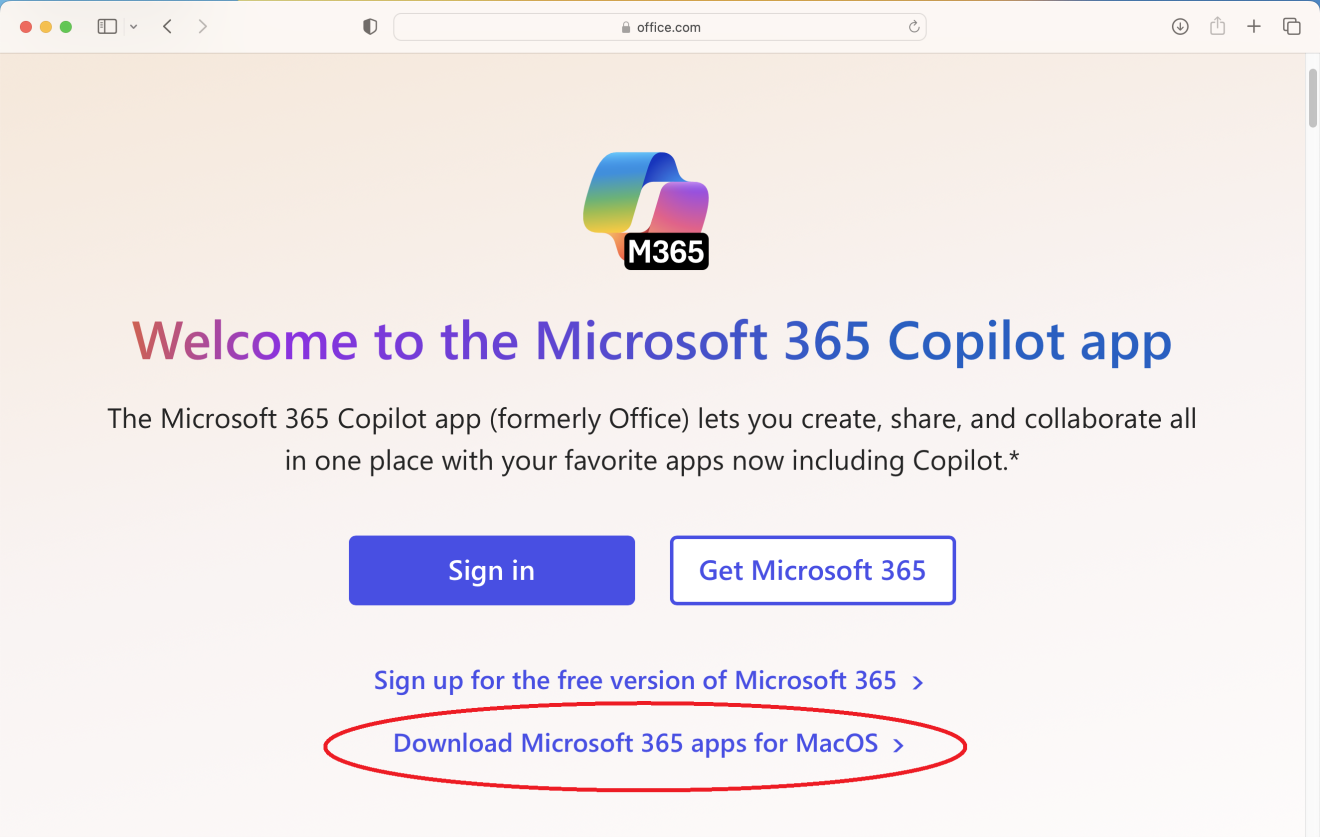Screen dimensions: 1320x837
Task: Go forward with the forward arrow
Action: click(x=203, y=27)
